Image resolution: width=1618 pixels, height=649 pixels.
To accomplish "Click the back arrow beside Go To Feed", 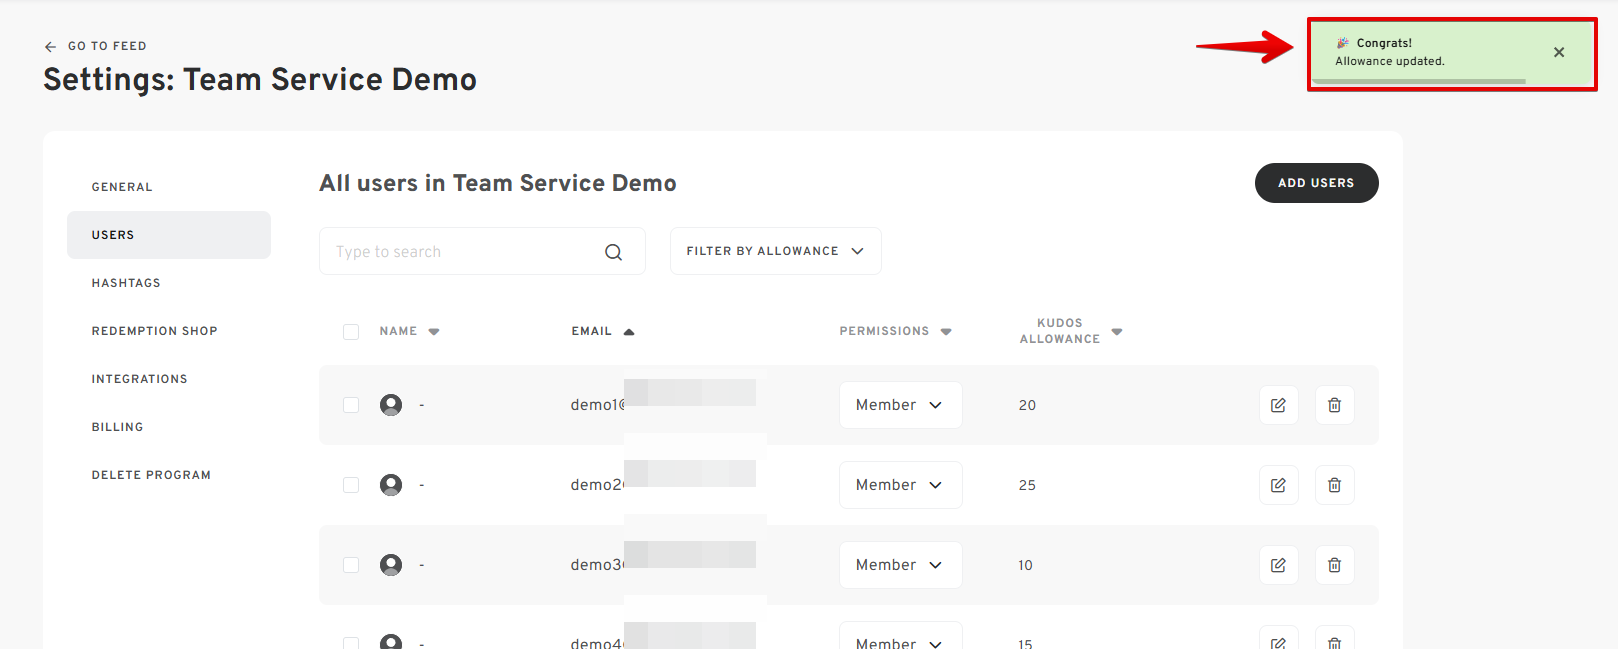I will (x=50, y=46).
